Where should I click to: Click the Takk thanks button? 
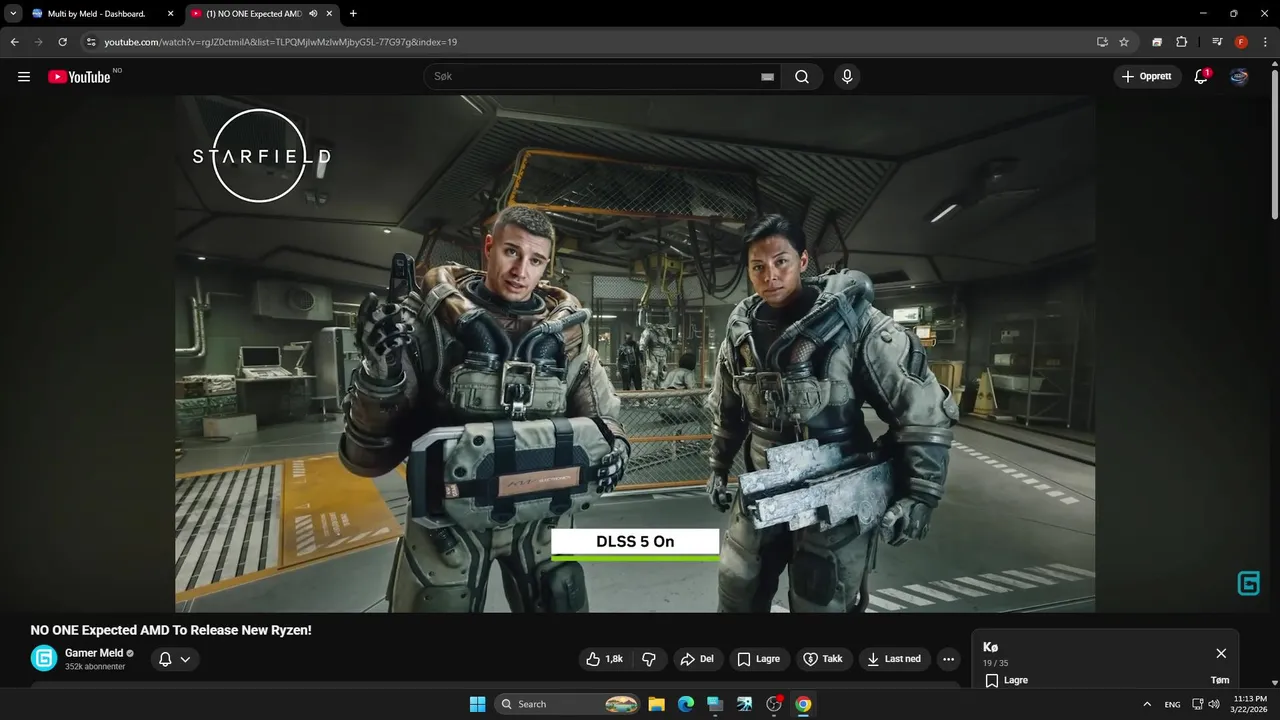[x=823, y=659]
